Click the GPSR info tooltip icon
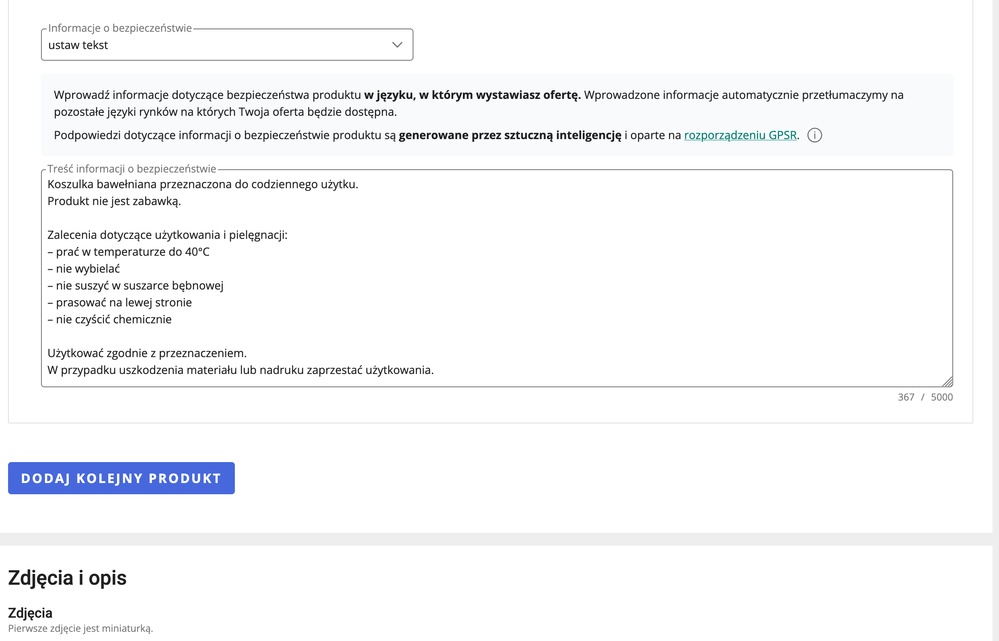 pos(815,135)
